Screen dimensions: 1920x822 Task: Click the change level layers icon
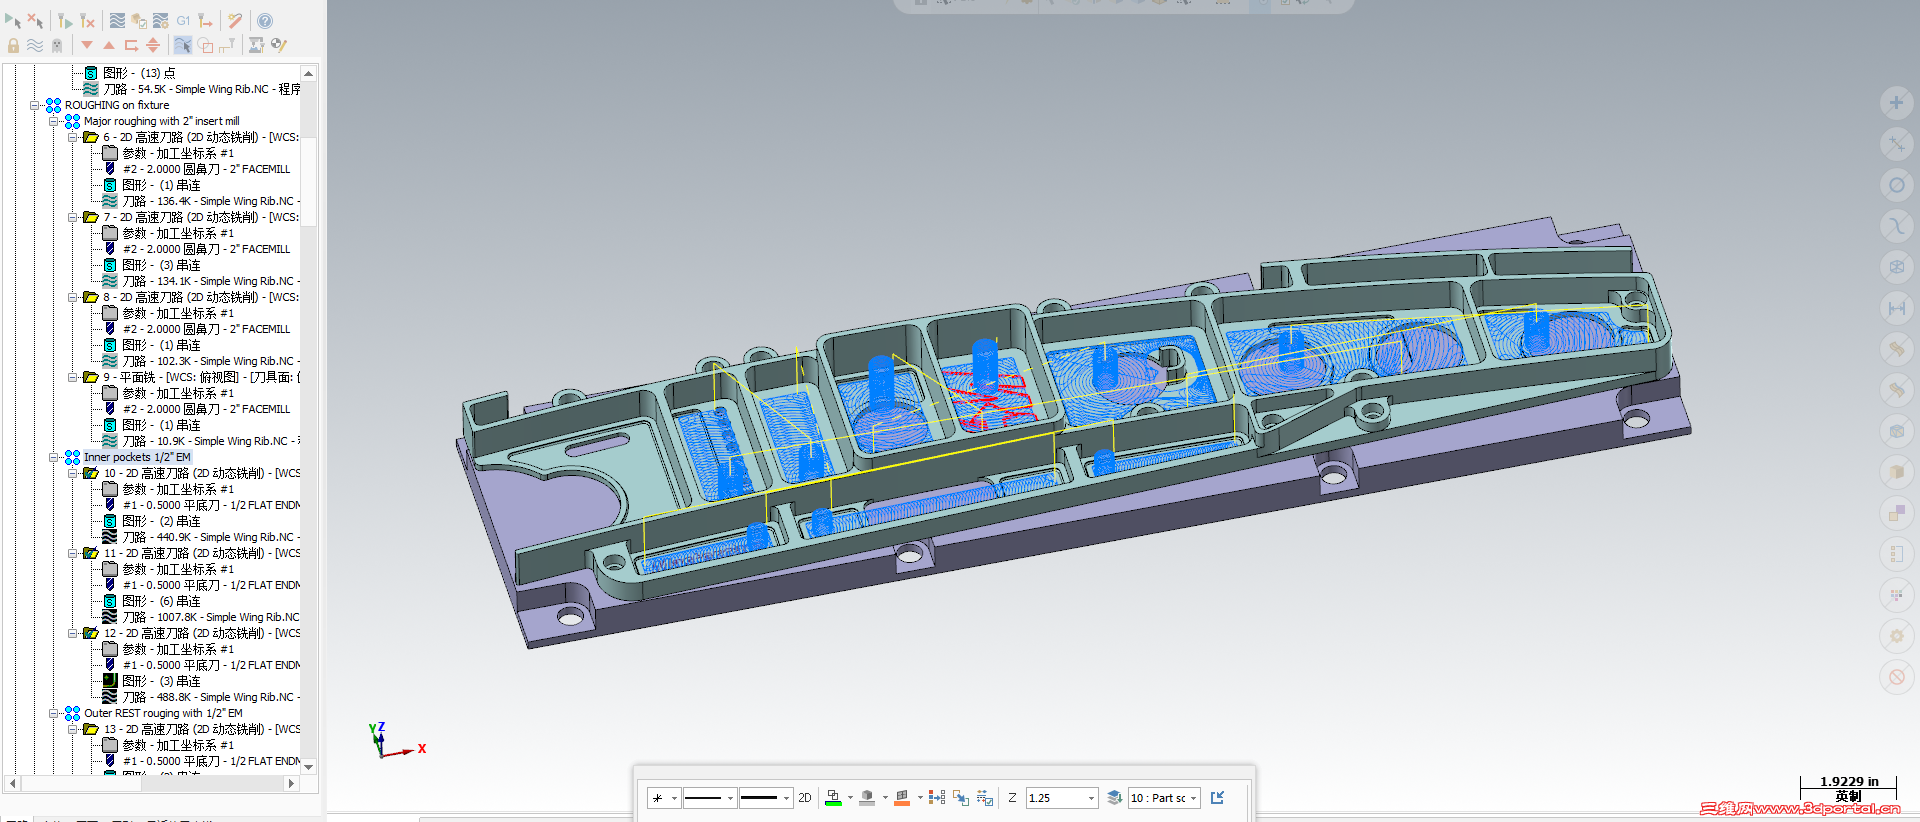[1114, 798]
